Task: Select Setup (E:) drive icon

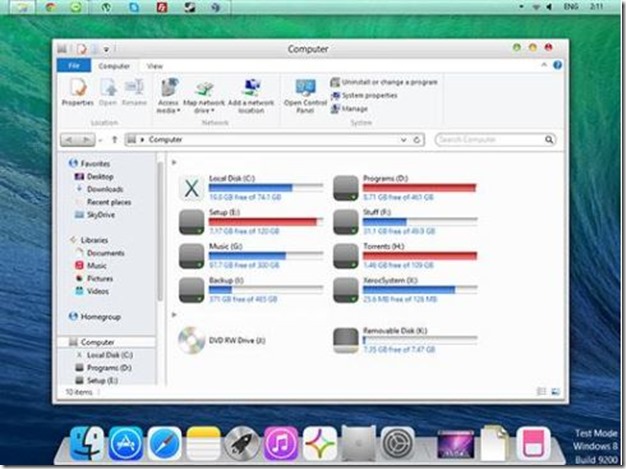Action: pyautogui.click(x=192, y=222)
